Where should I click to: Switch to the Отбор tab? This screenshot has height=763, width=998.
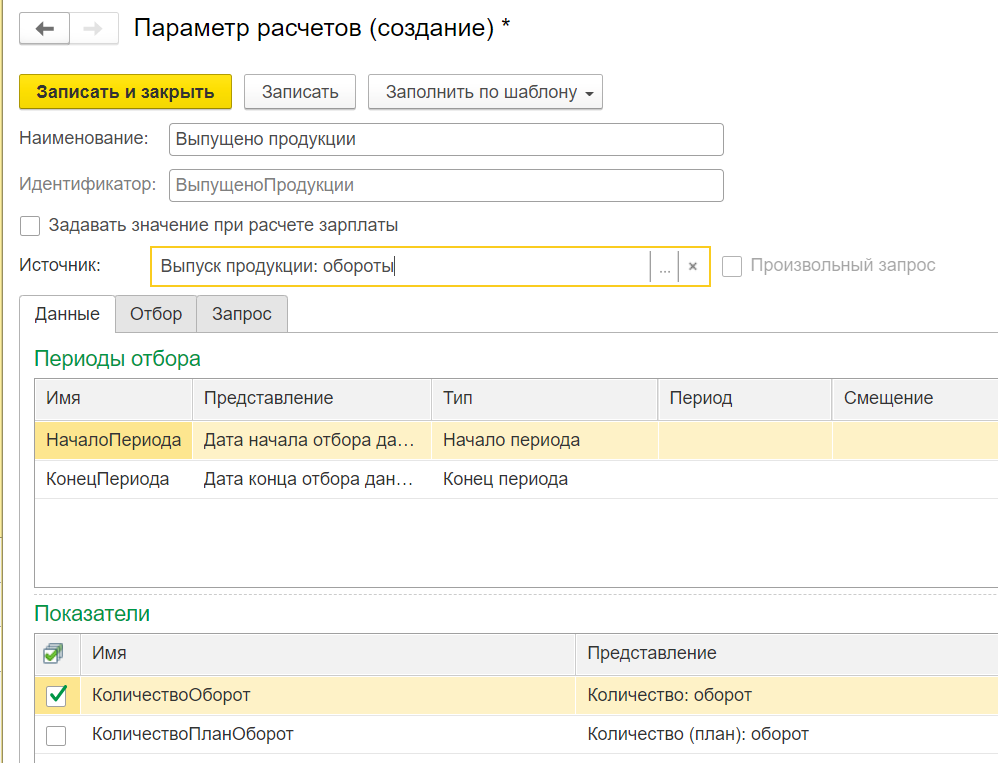point(156,314)
